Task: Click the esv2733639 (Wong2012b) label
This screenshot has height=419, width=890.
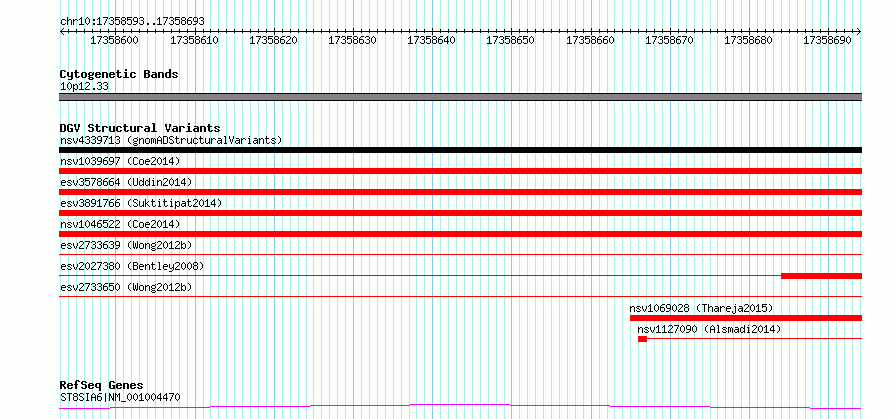Action: pos(126,245)
